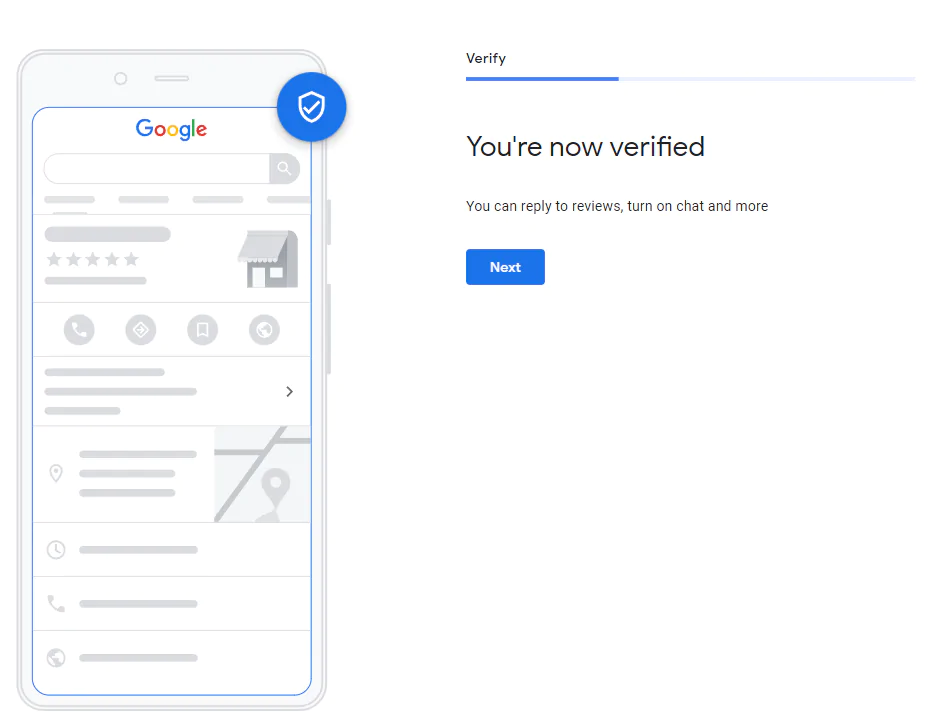929x724 pixels.
Task: Click the location pin outline icon
Action: [56, 473]
